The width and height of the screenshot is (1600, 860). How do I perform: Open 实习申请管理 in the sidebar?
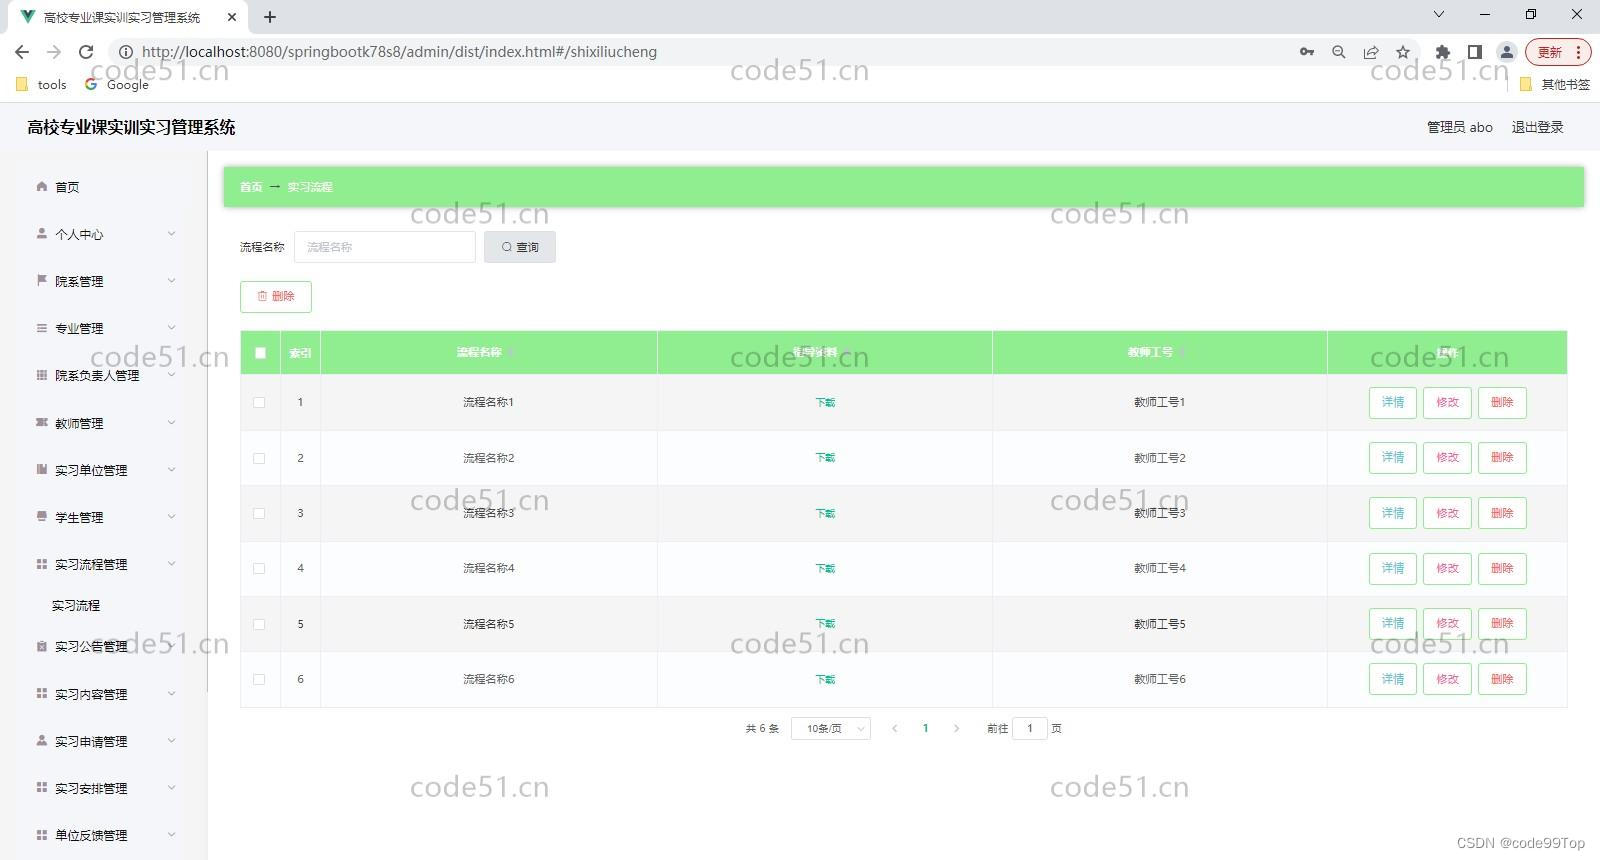[91, 741]
